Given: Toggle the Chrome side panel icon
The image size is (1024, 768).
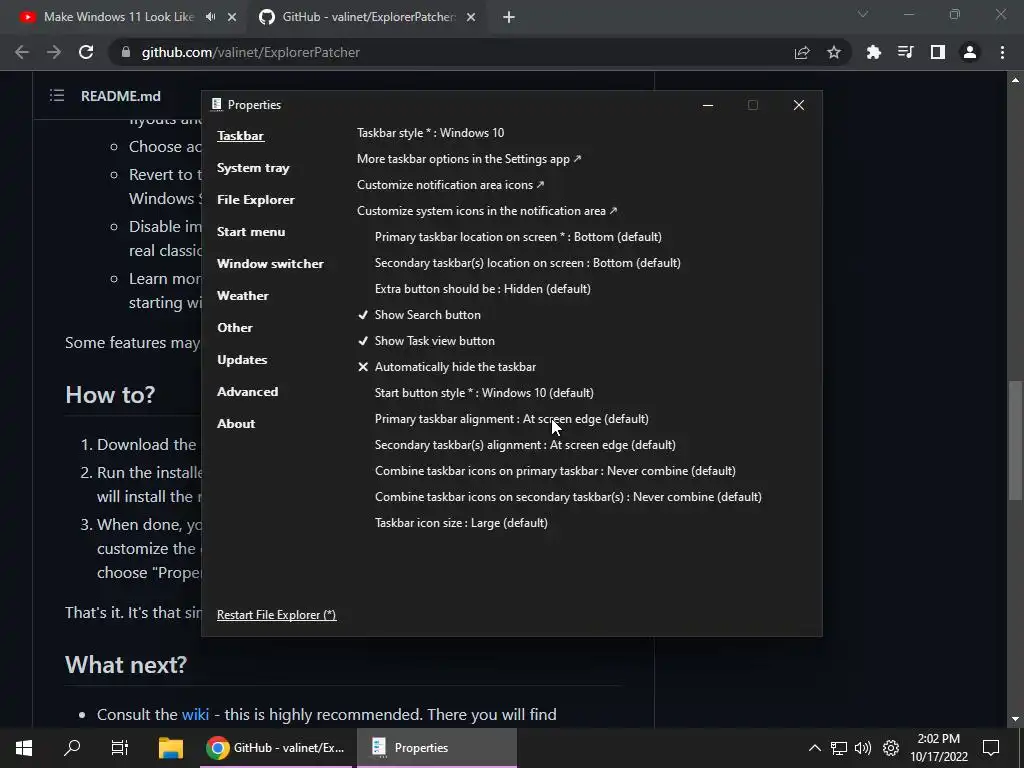Looking at the screenshot, I should point(938,52).
